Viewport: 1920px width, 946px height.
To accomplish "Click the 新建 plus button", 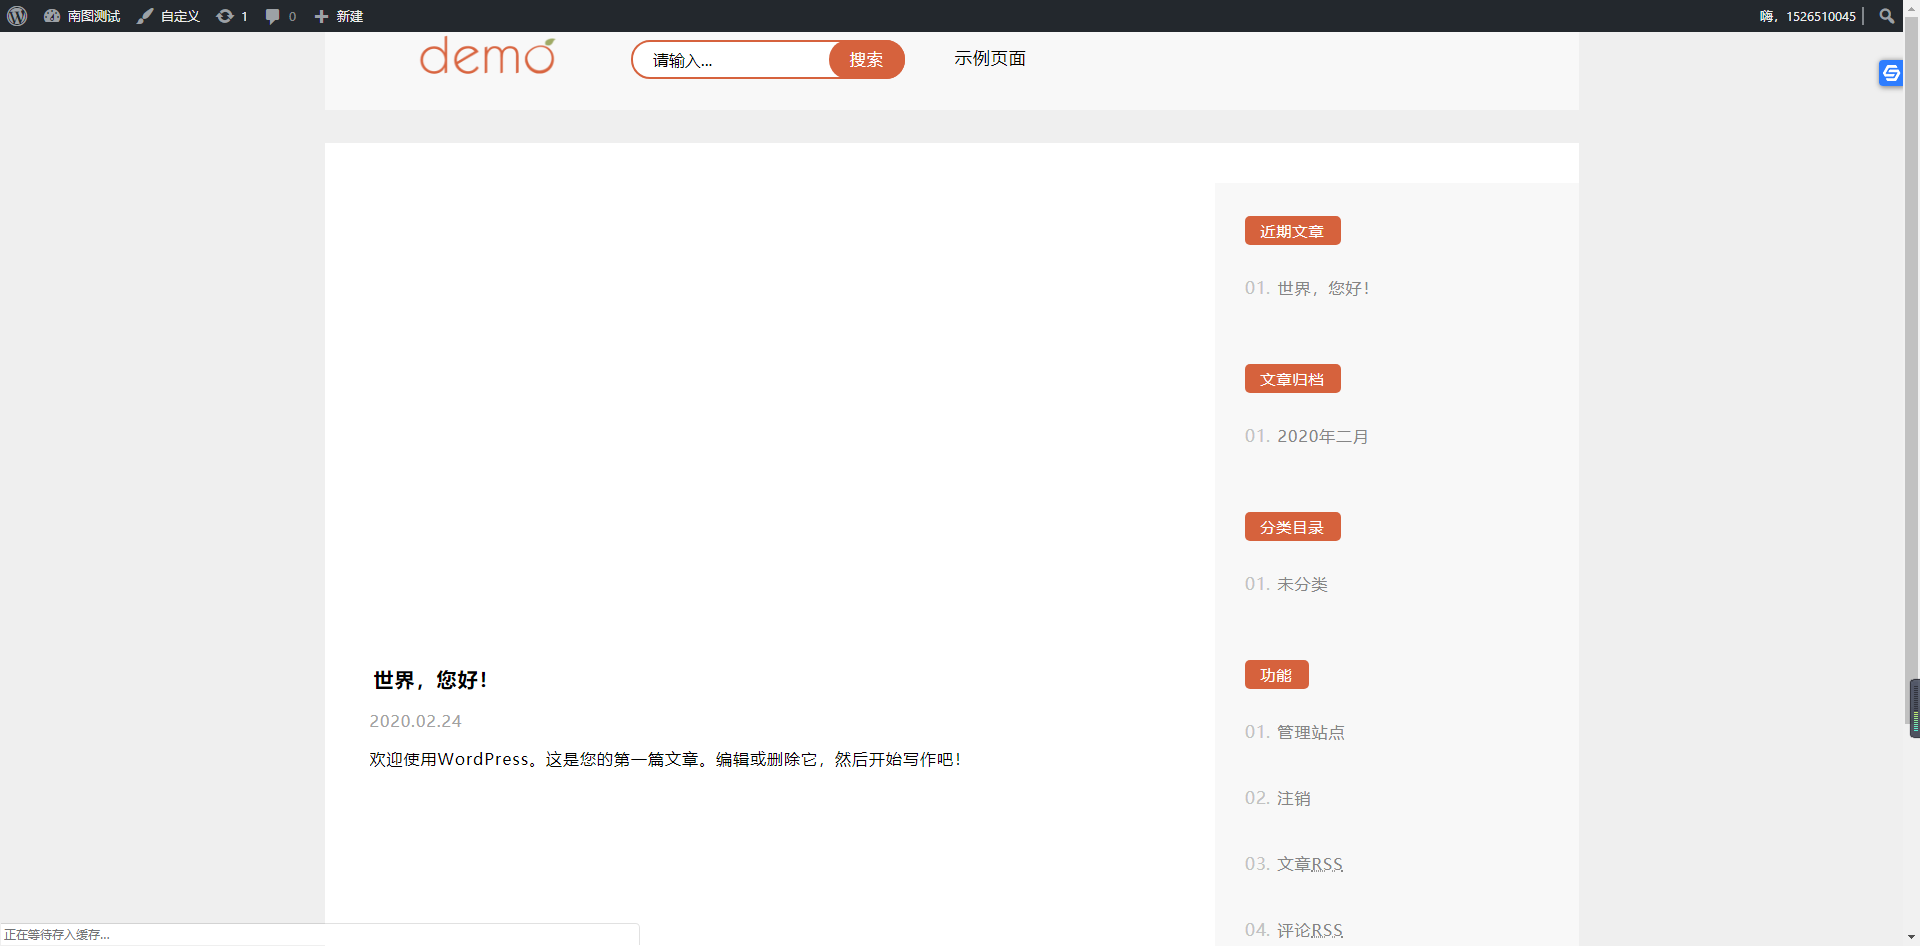I will point(339,16).
